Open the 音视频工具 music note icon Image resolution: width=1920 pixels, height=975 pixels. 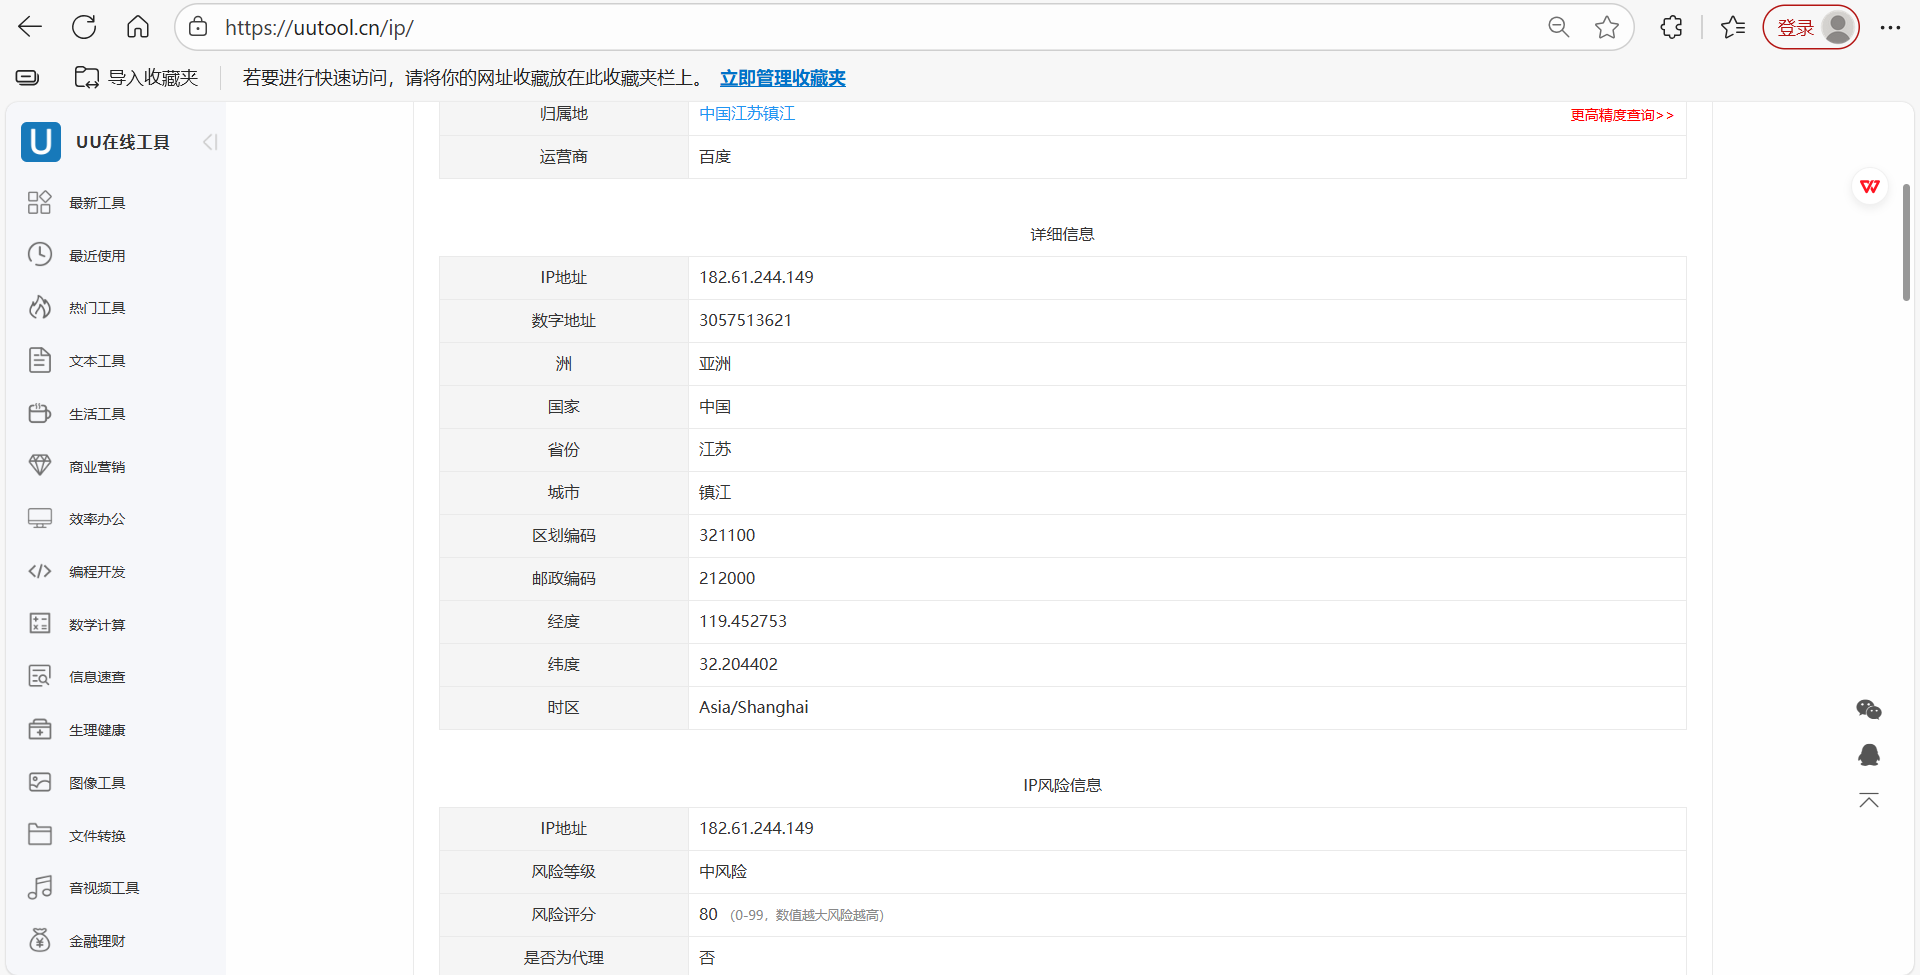coord(40,887)
